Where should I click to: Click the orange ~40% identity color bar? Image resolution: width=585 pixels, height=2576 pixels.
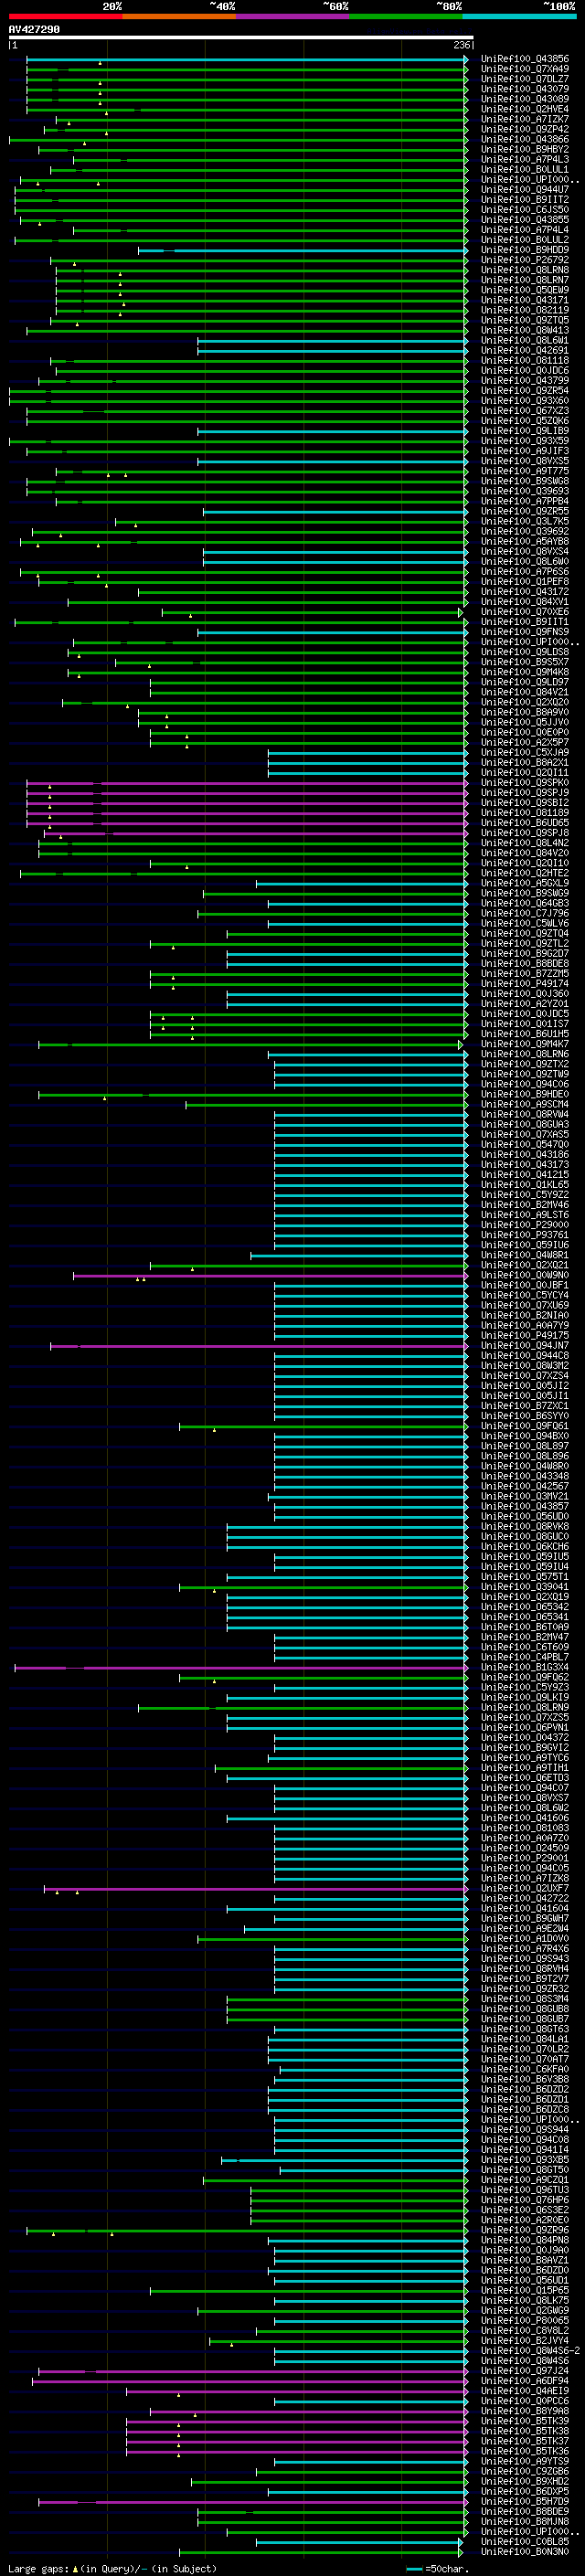[179, 16]
